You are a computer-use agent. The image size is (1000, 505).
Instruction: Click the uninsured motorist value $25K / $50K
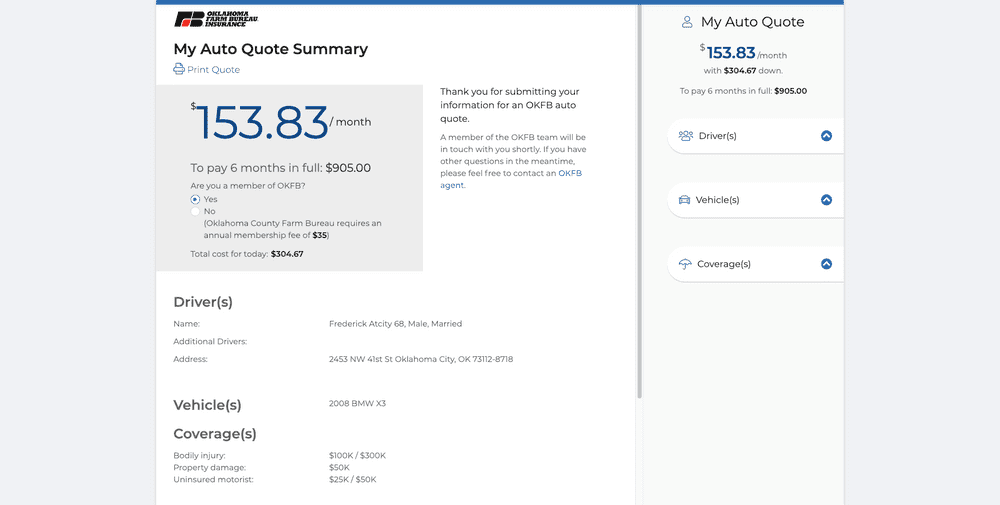coord(353,479)
